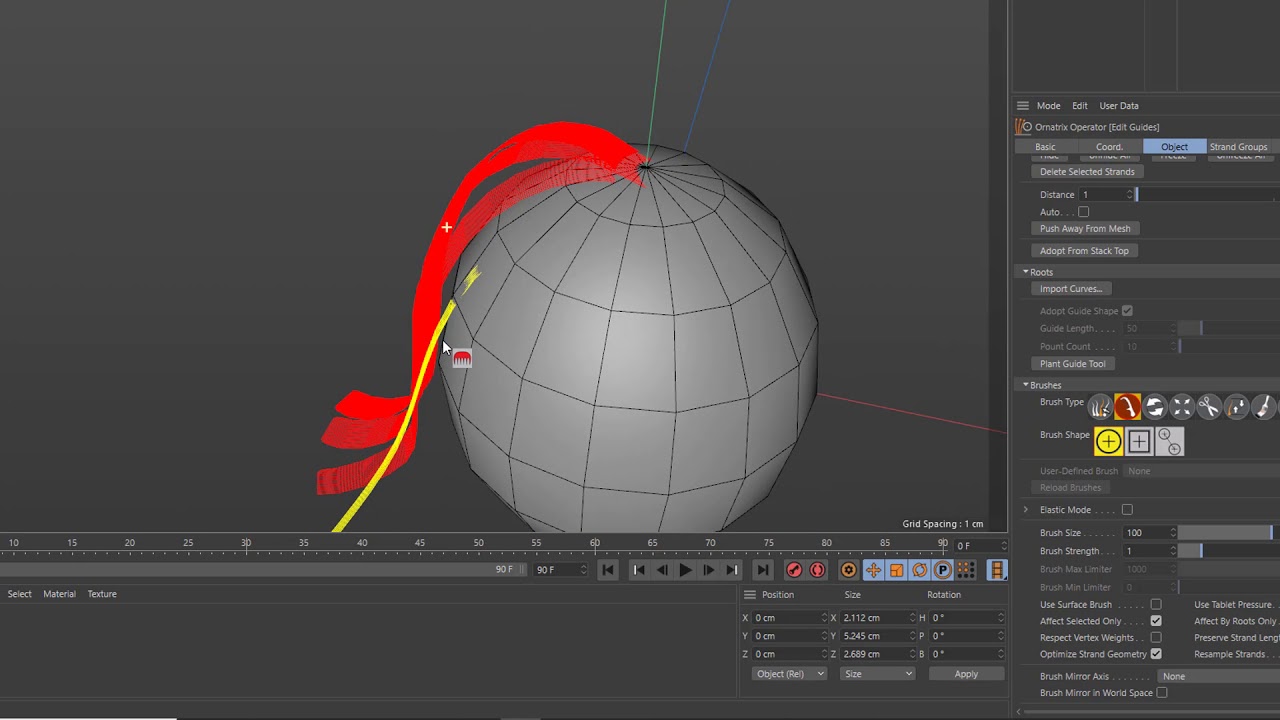Collapse the Roots section
This screenshot has height=720, width=1280.
tap(1025, 272)
